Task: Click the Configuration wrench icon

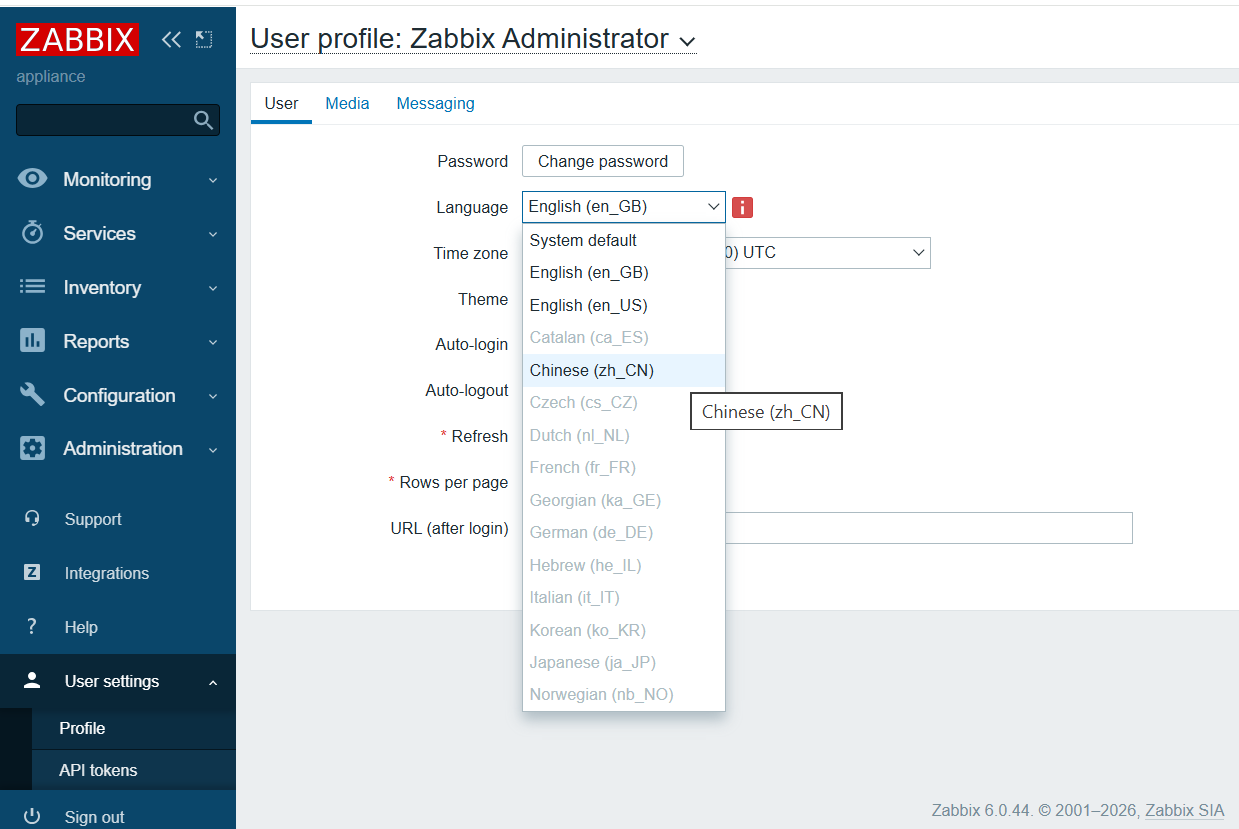Action: [x=33, y=395]
